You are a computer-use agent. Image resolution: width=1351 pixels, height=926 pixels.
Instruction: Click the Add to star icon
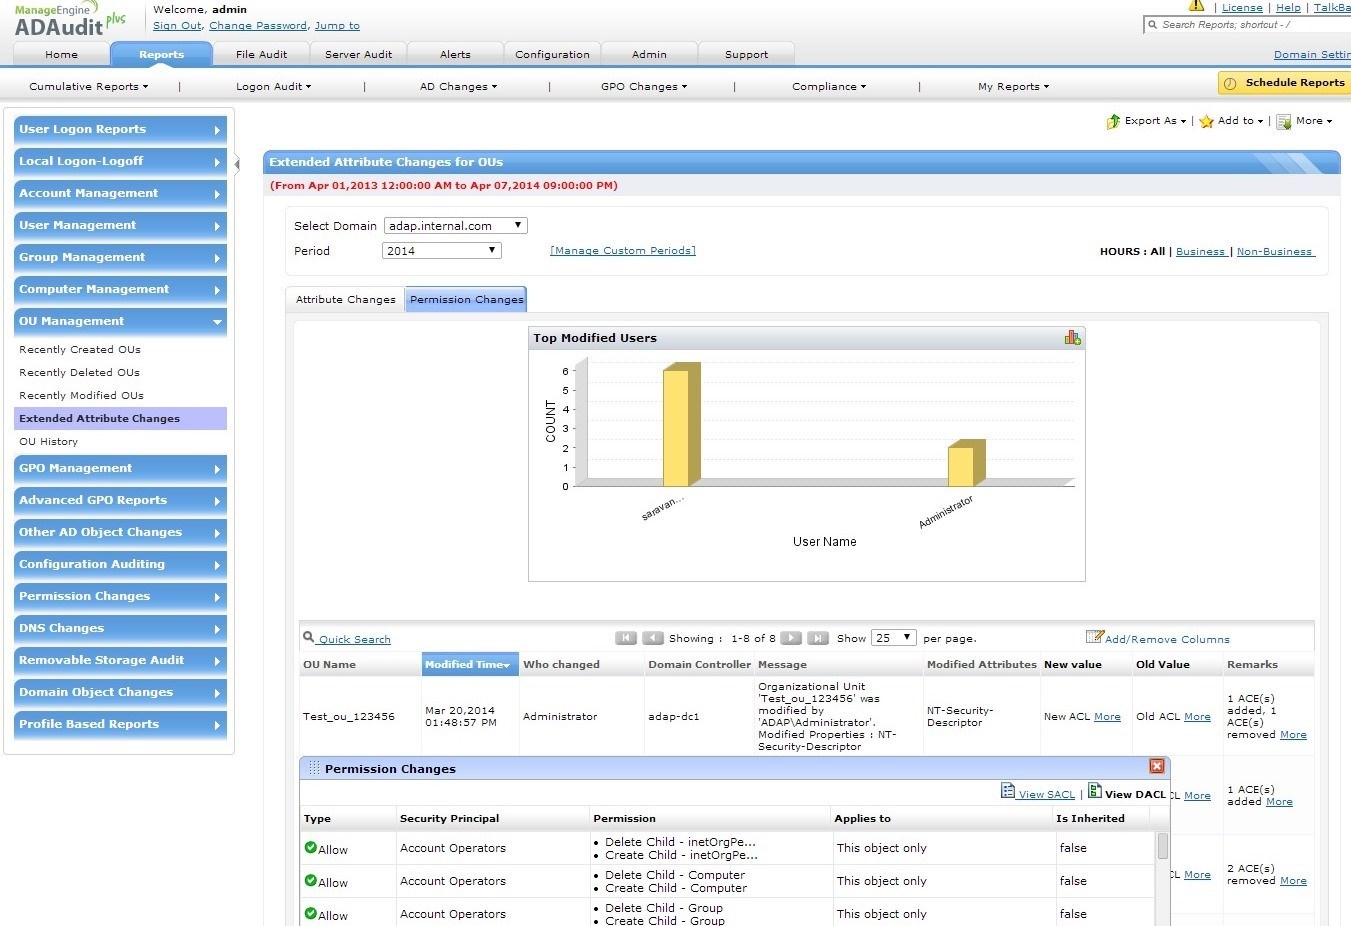pyautogui.click(x=1206, y=121)
